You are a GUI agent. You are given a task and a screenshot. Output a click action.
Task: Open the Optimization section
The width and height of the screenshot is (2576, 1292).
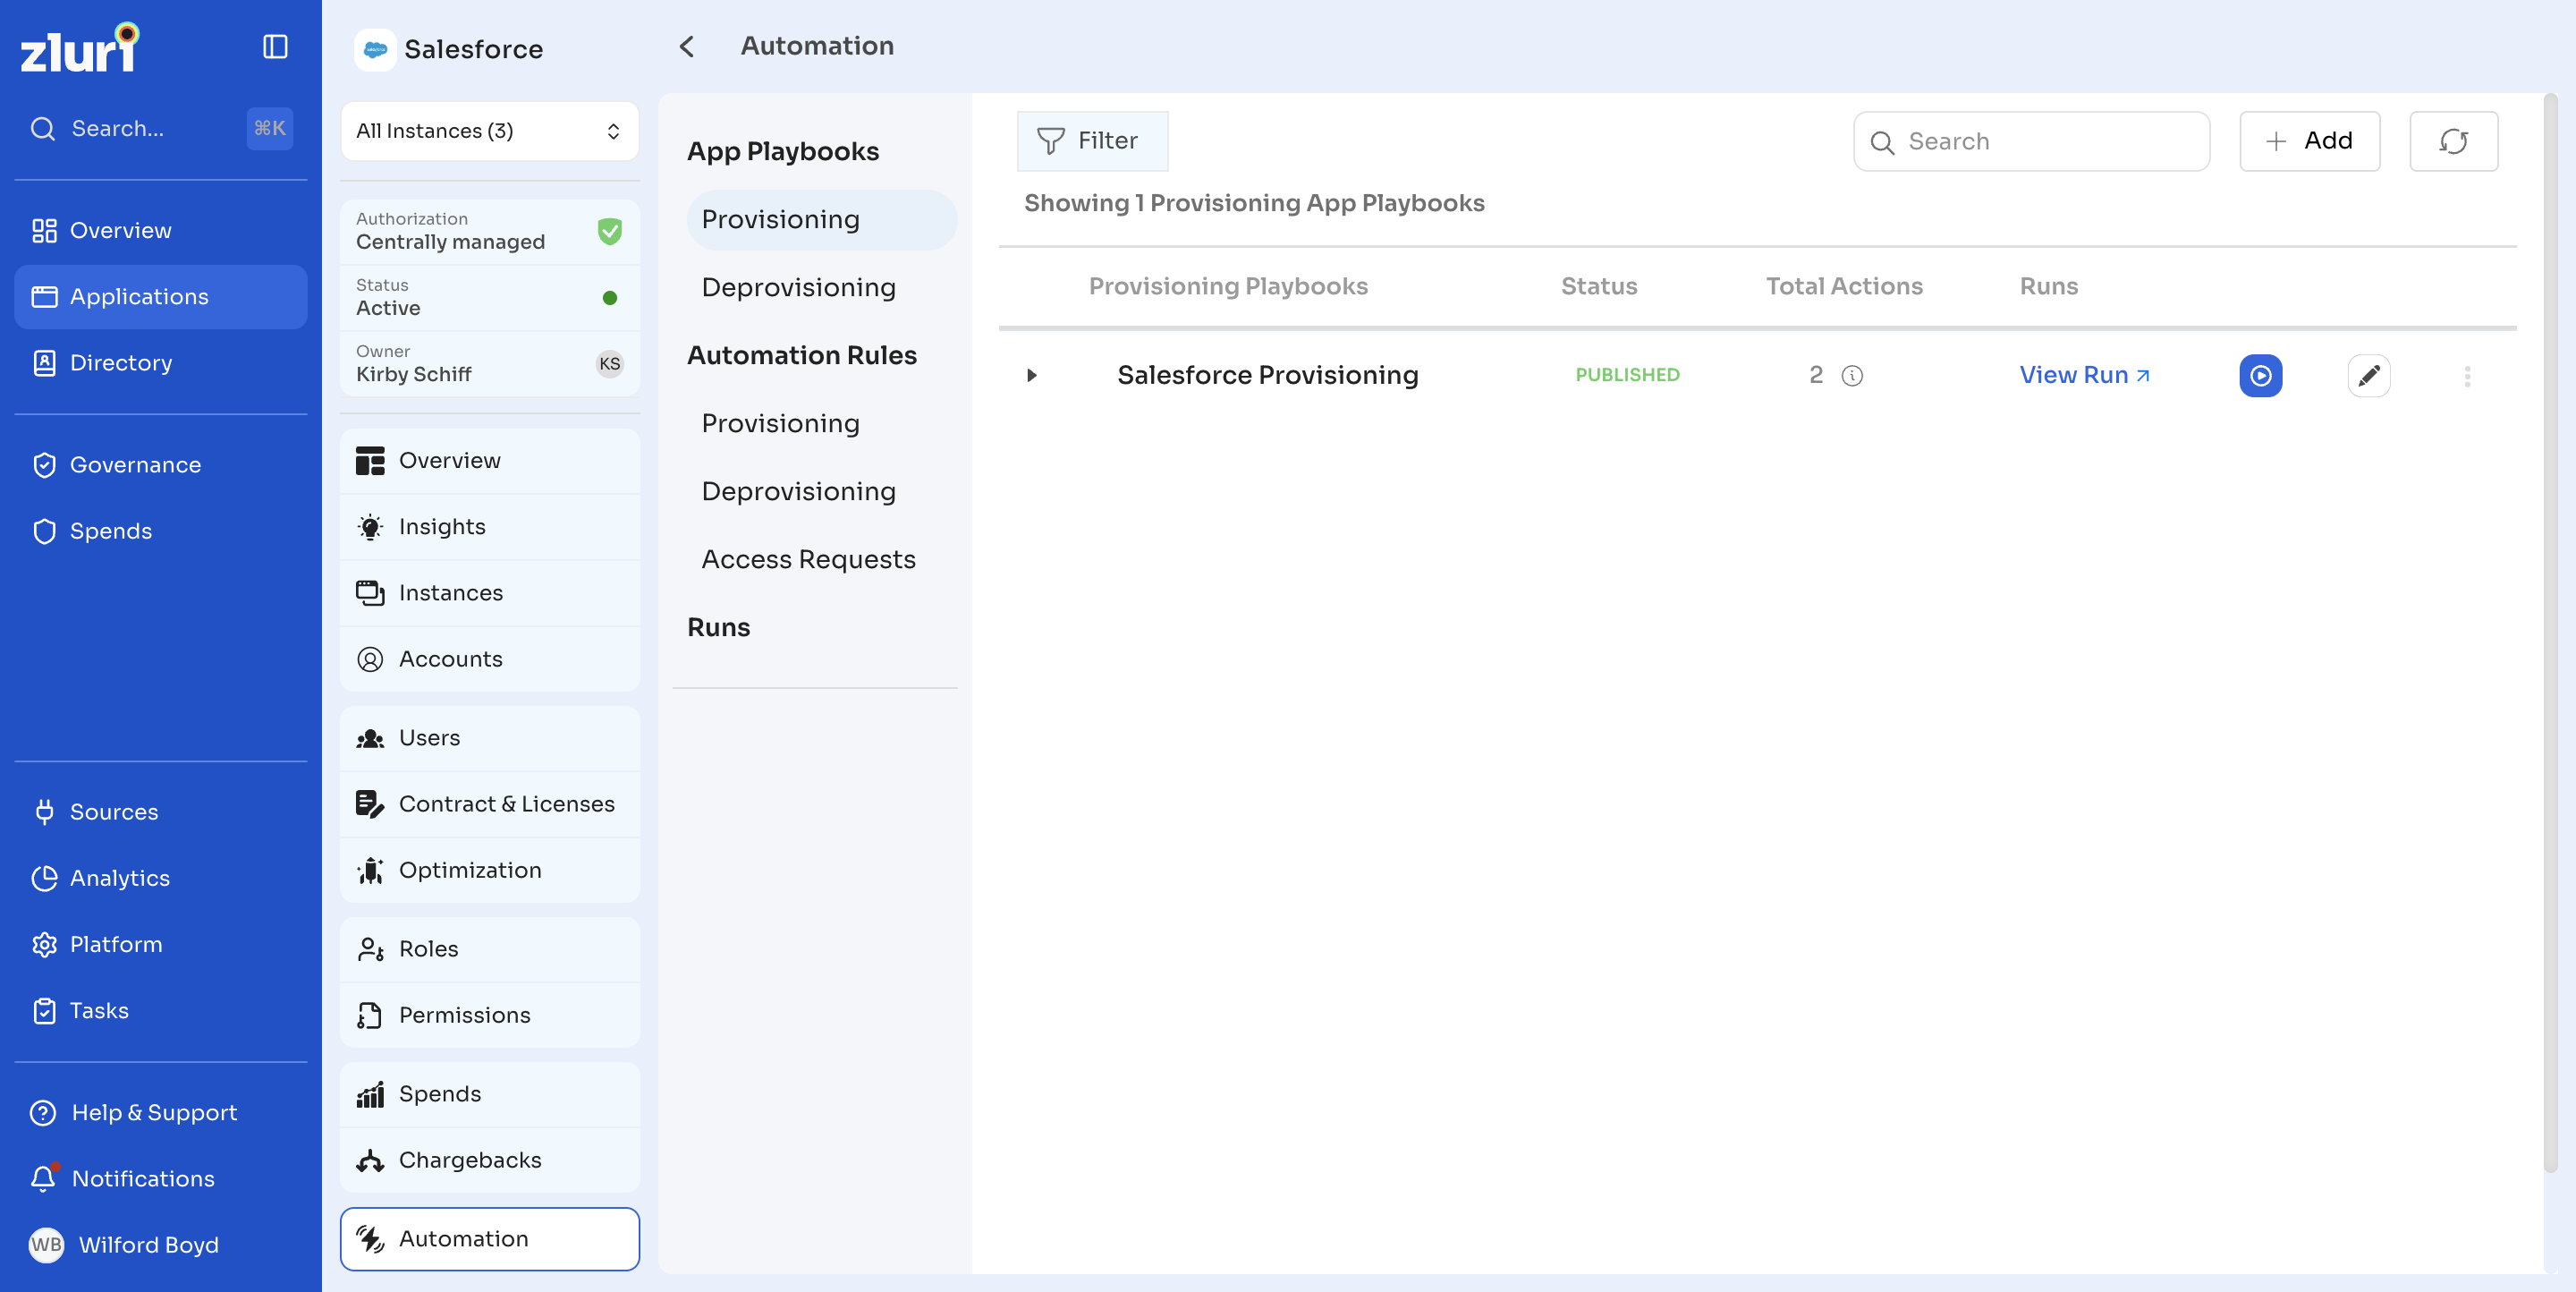tap(489, 870)
